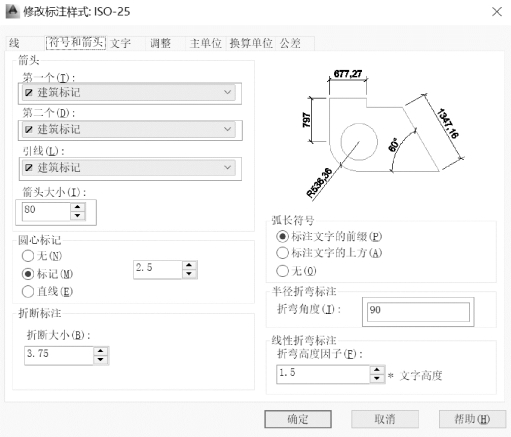Image resolution: width=511 pixels, height=437 pixels.
Task: Click decrement arrow of 箭头大小 spinner
Action: [78, 216]
